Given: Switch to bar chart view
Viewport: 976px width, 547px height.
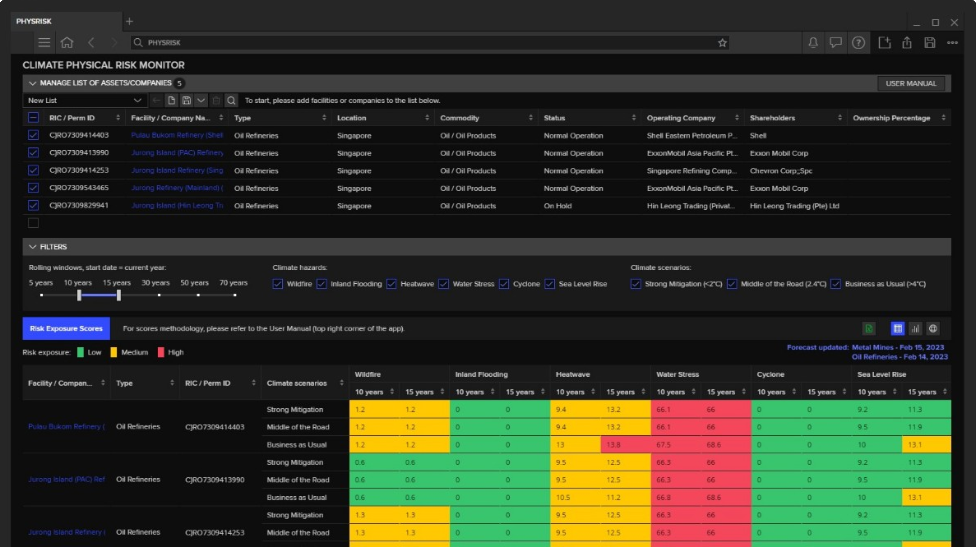Looking at the screenshot, I should click(915, 328).
